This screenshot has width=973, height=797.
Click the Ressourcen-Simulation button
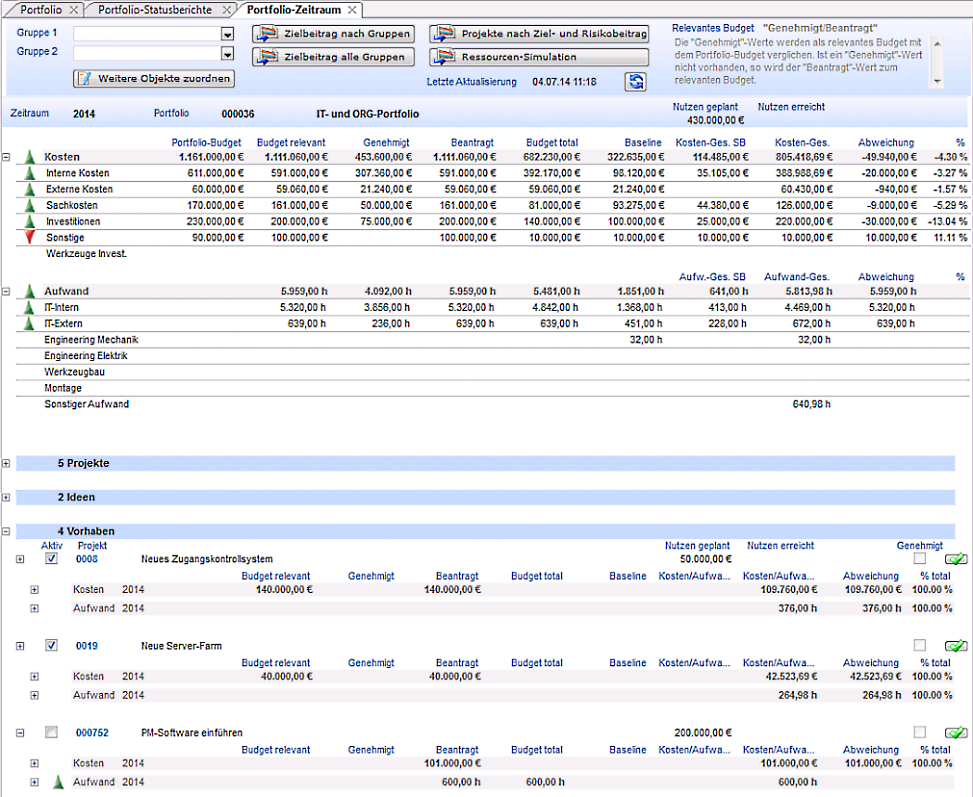point(539,57)
